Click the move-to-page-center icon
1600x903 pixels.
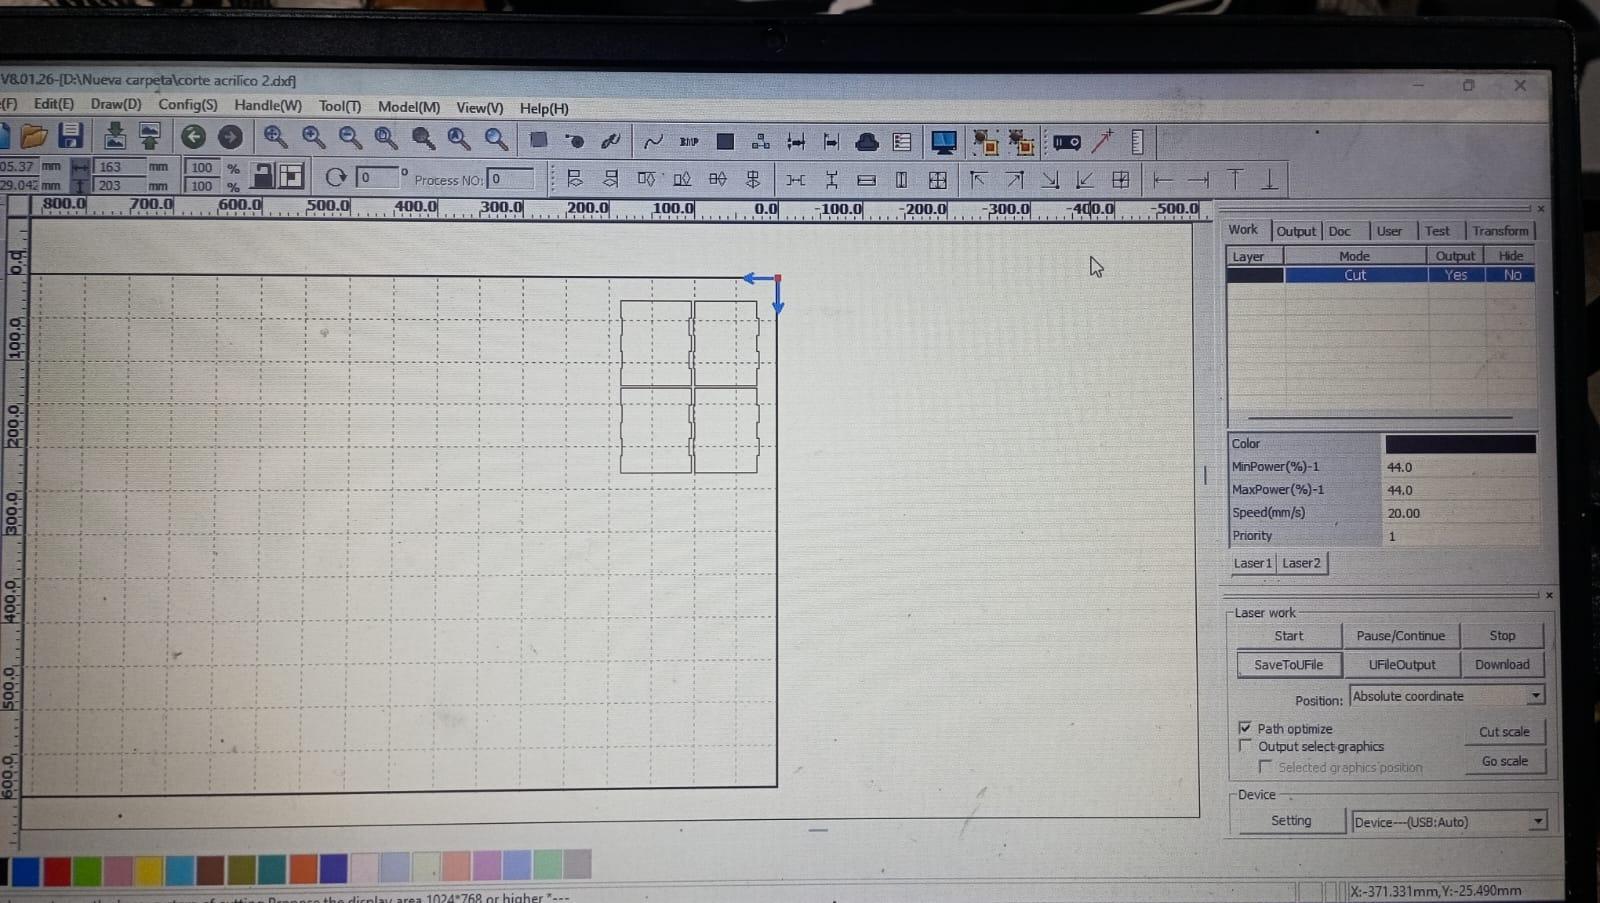pos(1121,180)
